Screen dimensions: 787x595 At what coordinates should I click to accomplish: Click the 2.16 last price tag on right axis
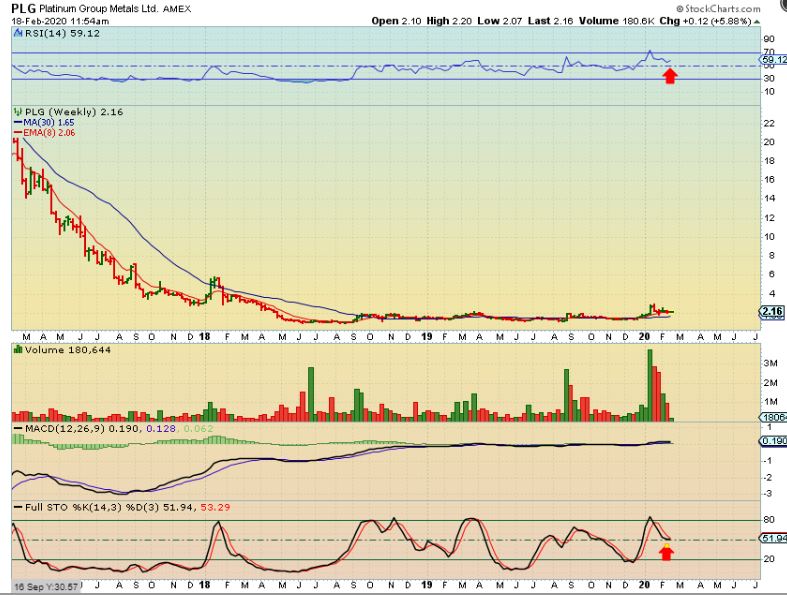[x=772, y=311]
